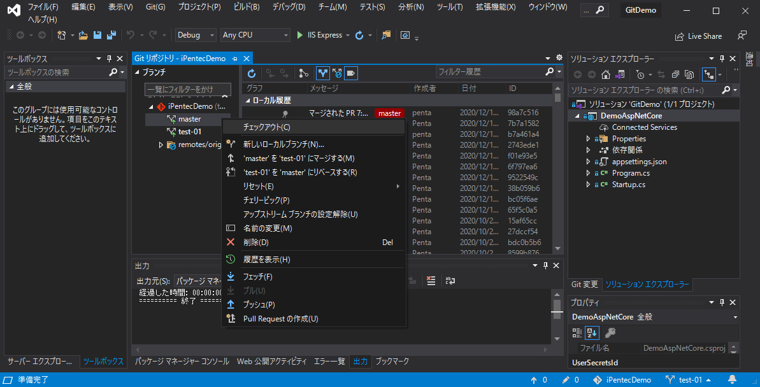The height and width of the screenshot is (387, 760).
Task: Toggle the show local branches filter
Action: tap(323, 73)
